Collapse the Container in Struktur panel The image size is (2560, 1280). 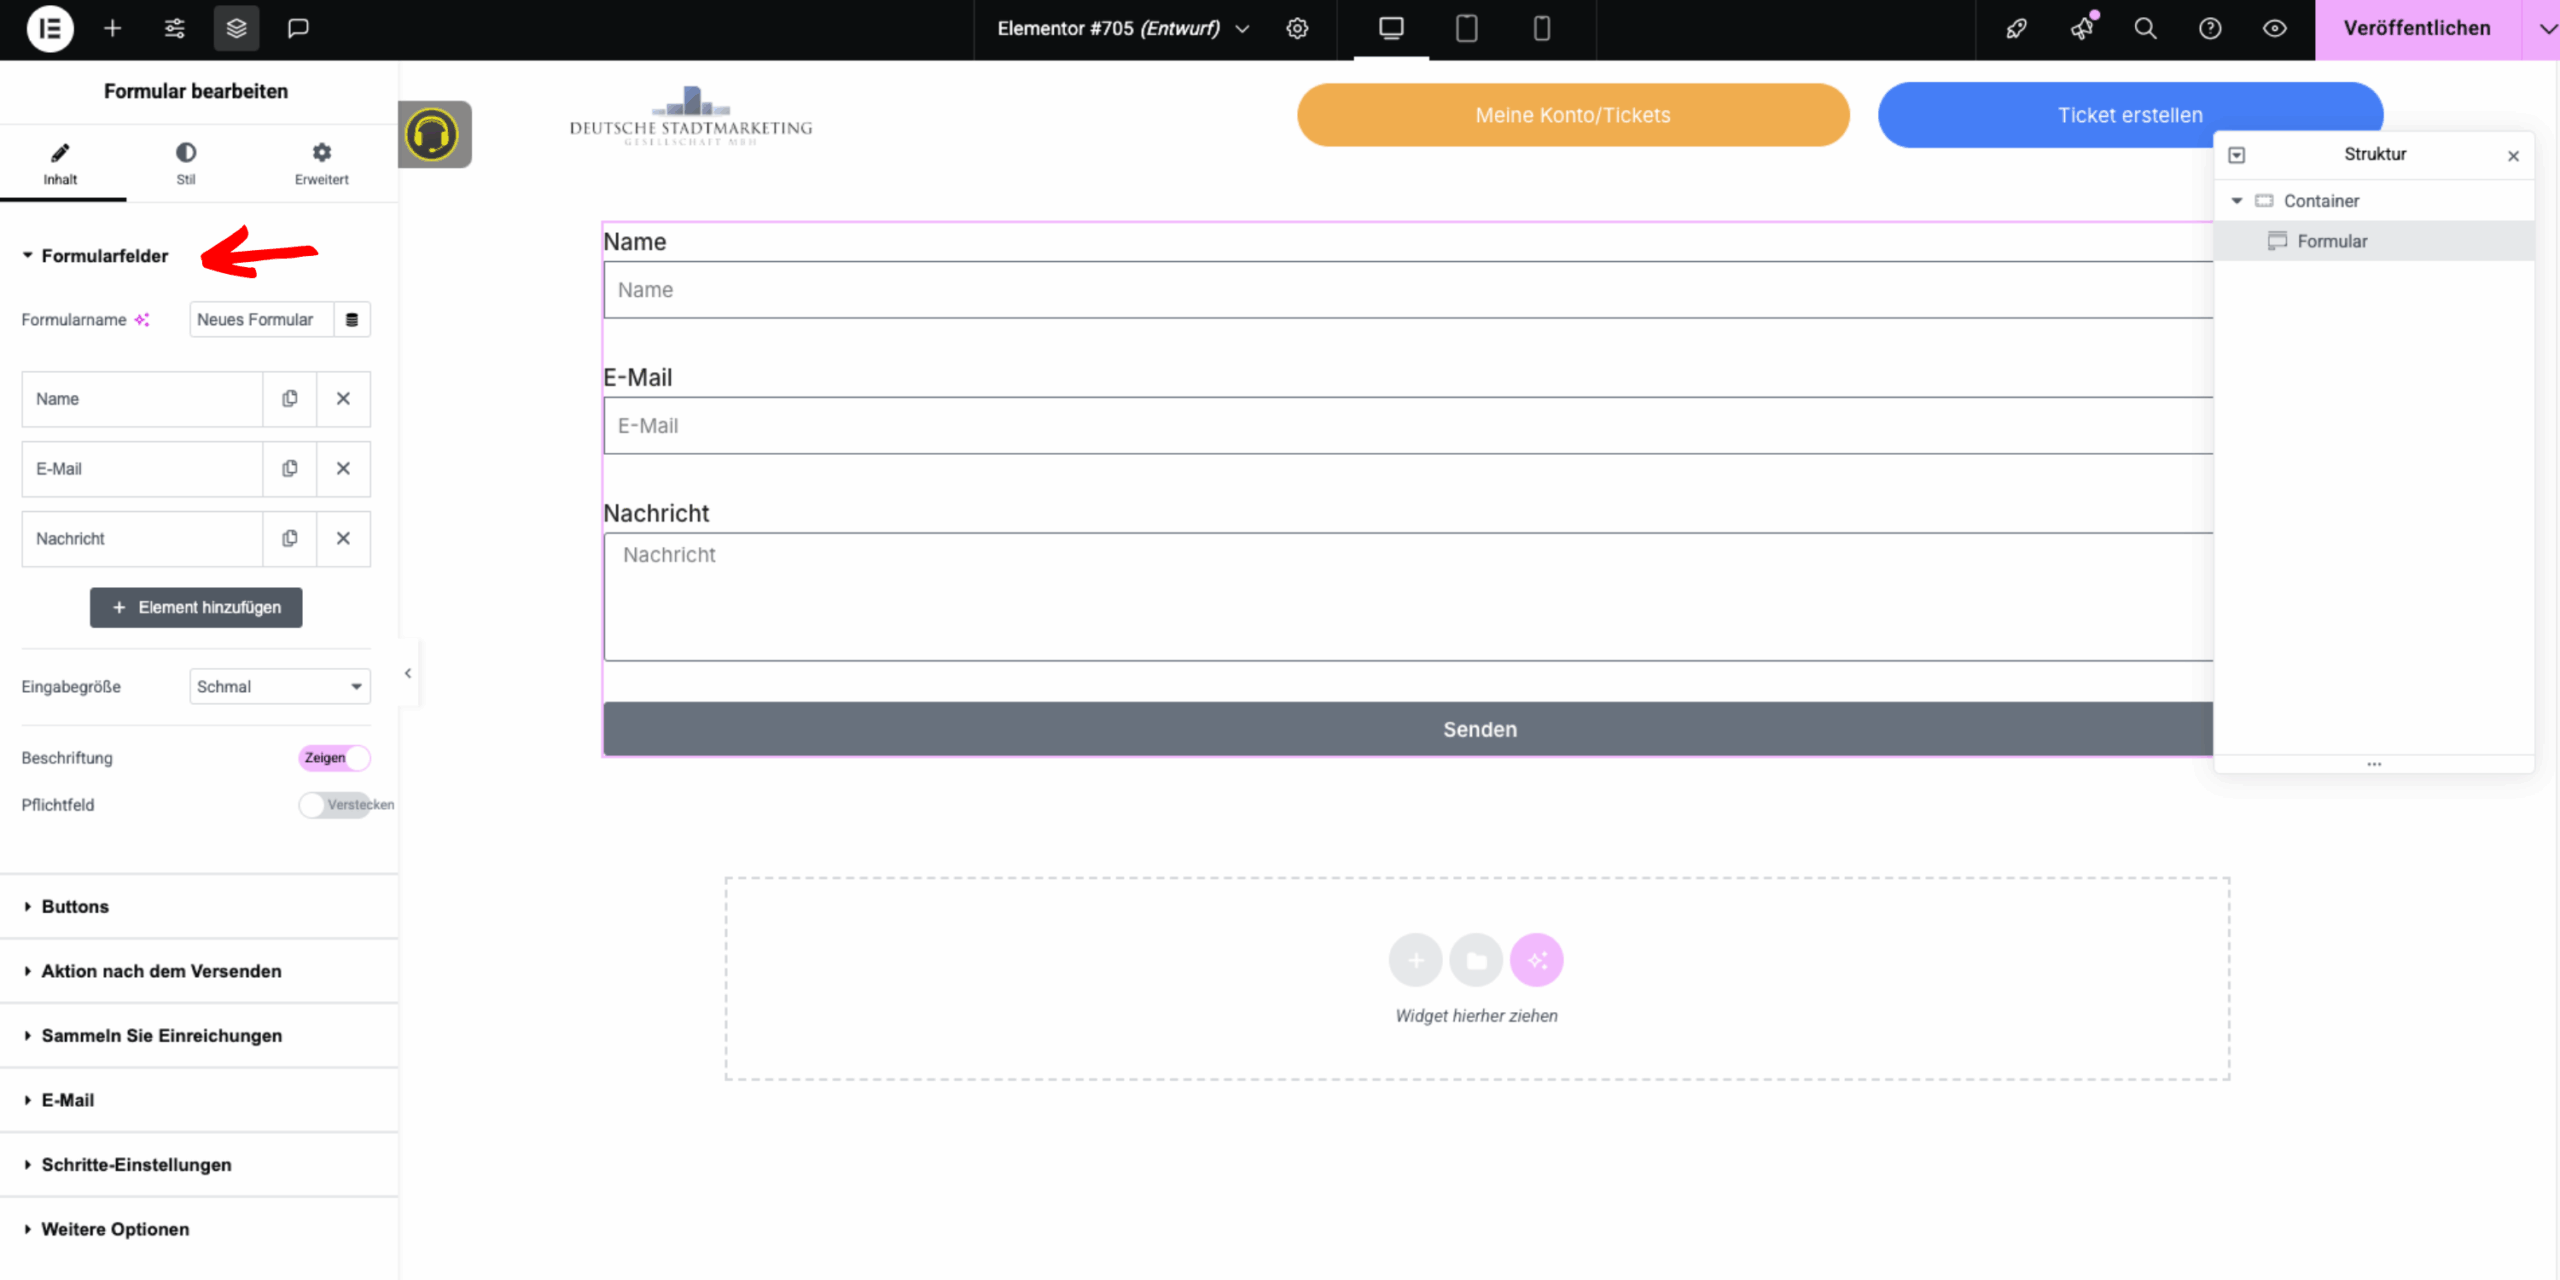click(x=2237, y=200)
